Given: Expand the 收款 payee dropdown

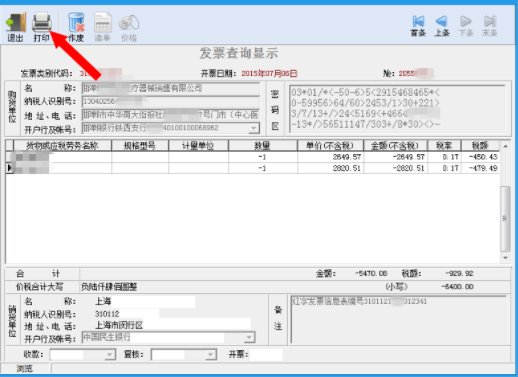Looking at the screenshot, I should [109, 354].
